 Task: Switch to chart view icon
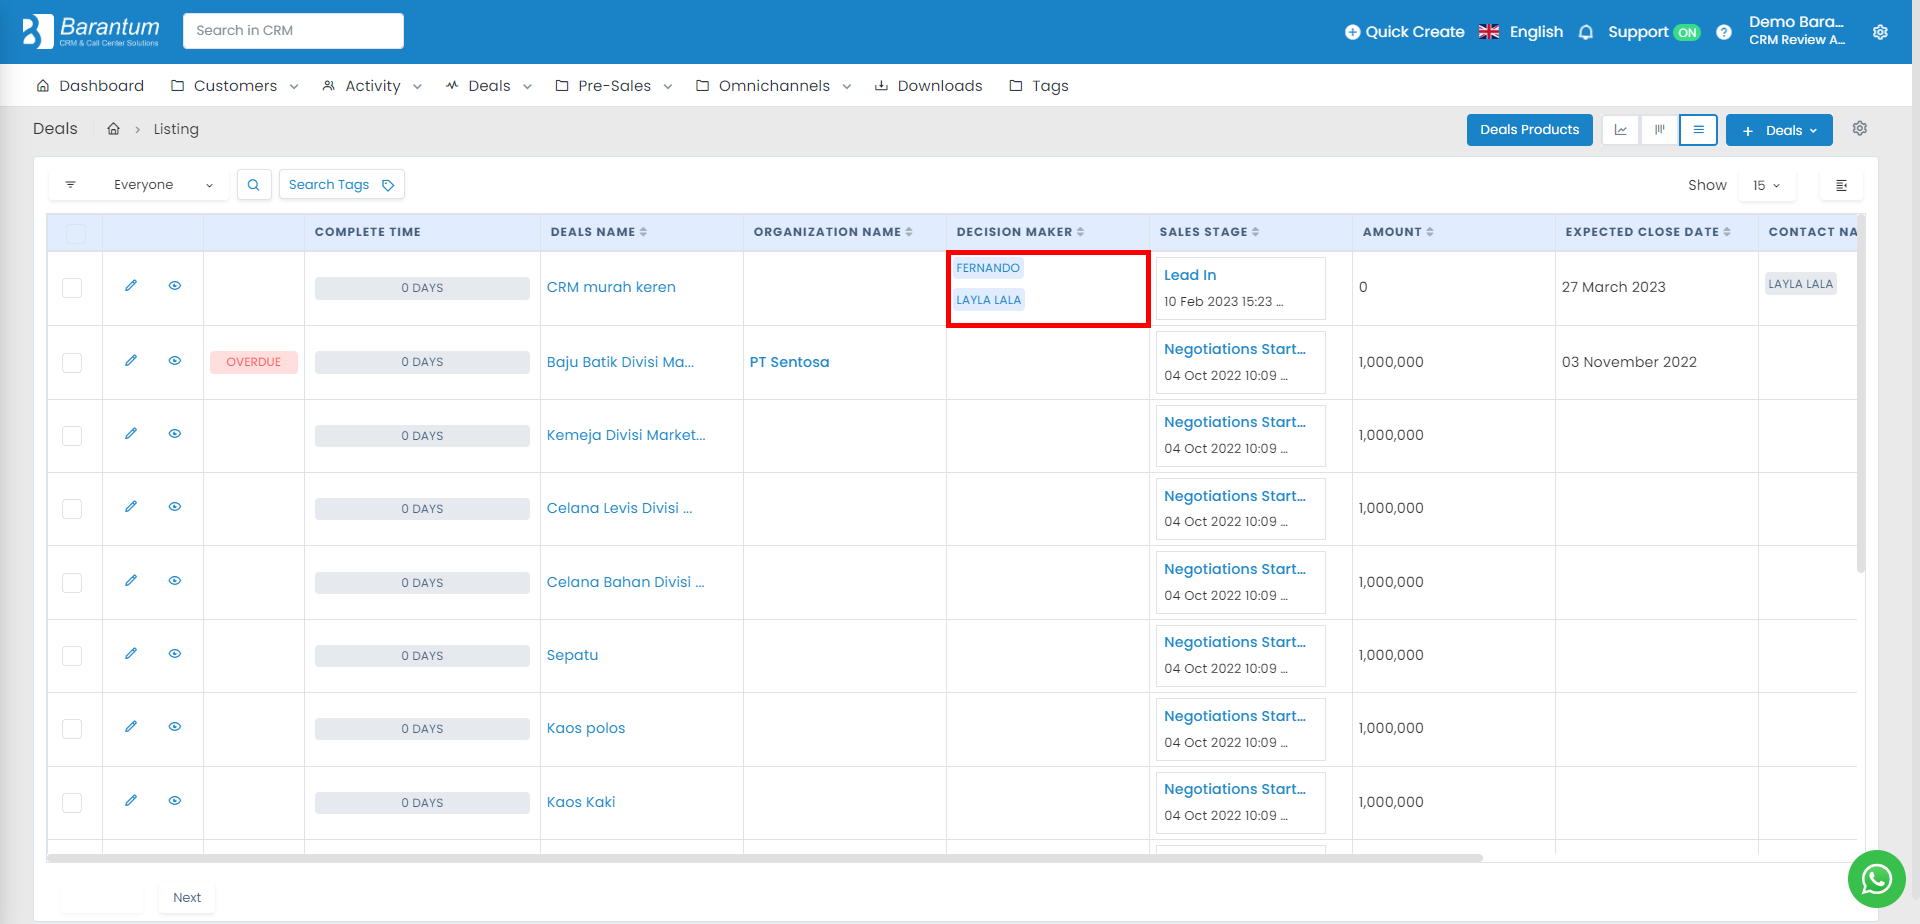tap(1621, 130)
